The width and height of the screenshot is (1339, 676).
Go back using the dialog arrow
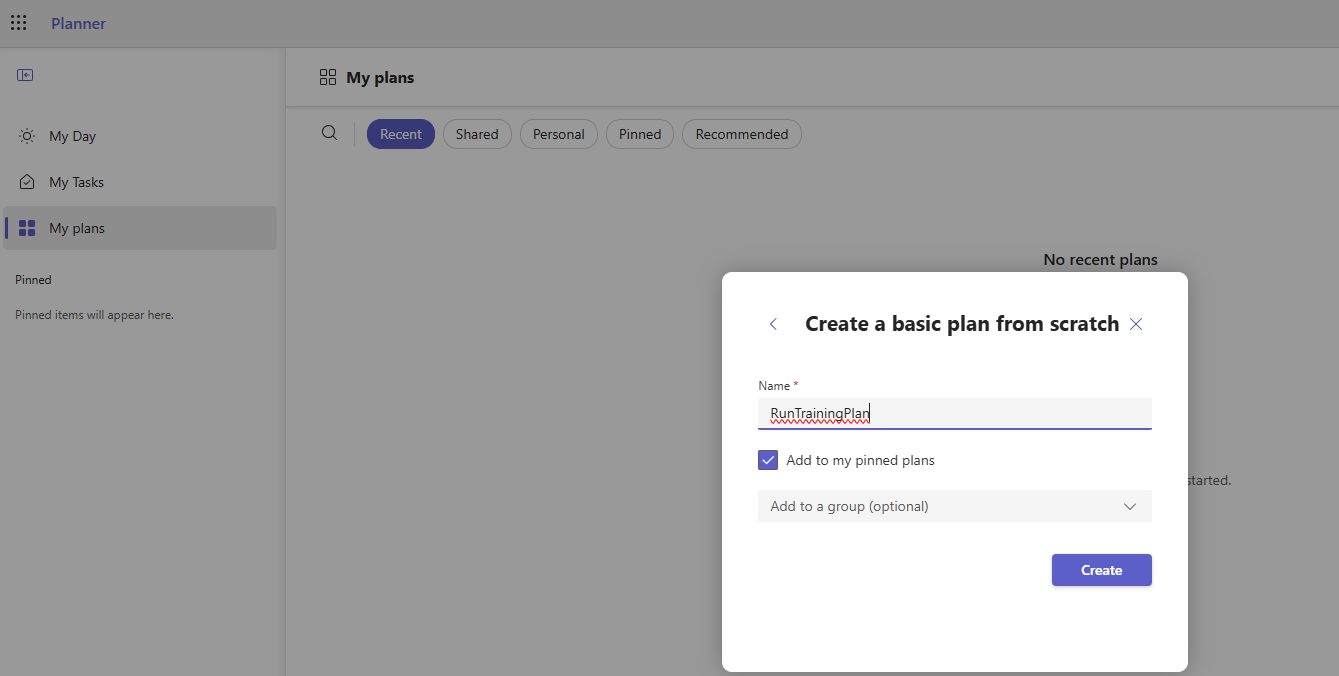(773, 324)
